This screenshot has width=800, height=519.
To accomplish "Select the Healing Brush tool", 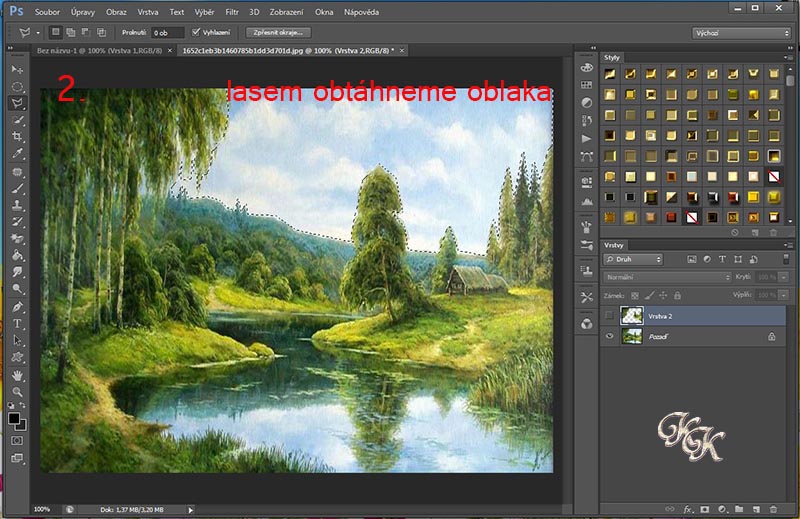I will [x=17, y=171].
